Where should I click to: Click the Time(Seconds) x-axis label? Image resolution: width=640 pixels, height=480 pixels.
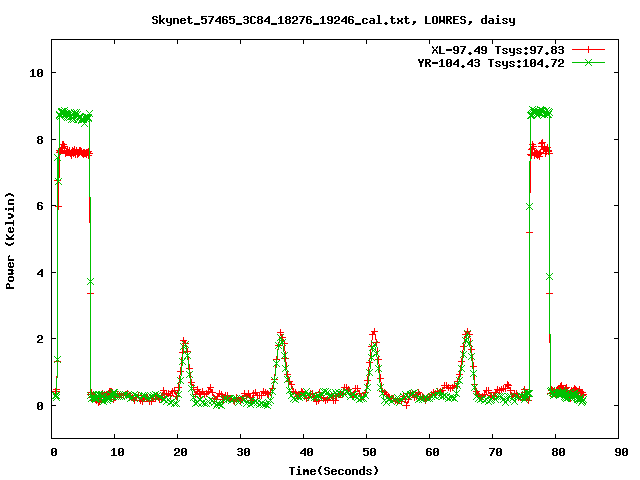pos(334,471)
